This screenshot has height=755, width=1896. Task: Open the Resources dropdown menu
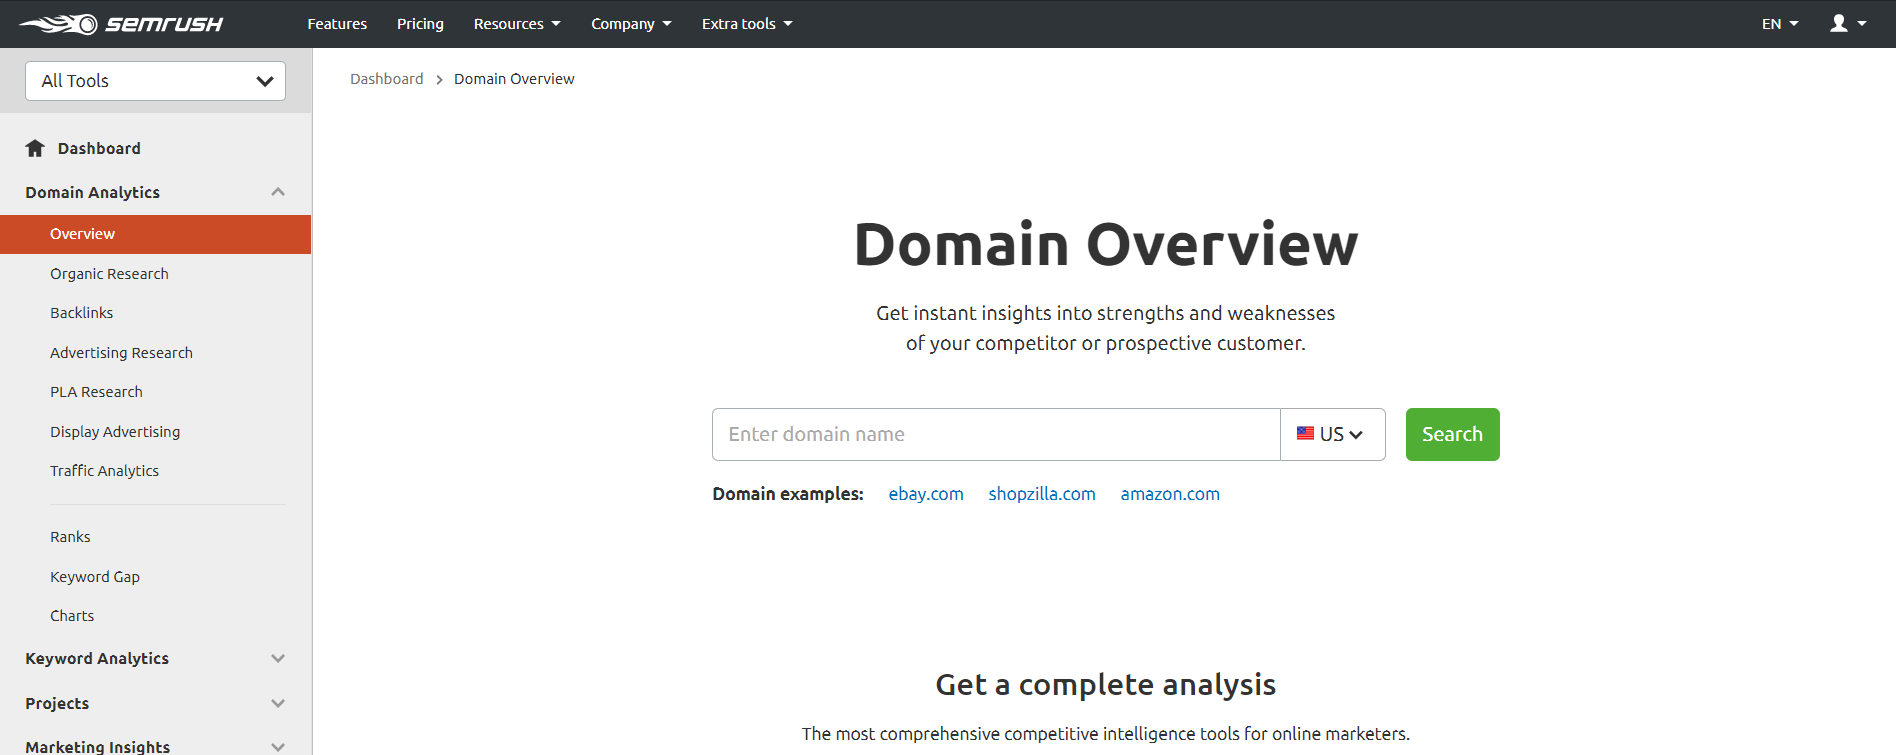[x=517, y=24]
